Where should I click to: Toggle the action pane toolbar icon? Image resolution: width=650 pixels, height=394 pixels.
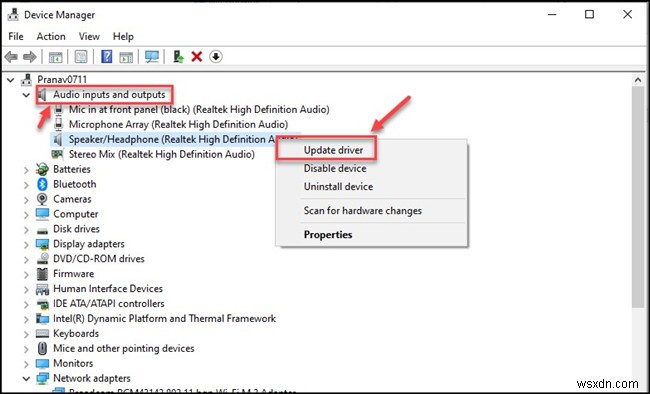[x=126, y=57]
